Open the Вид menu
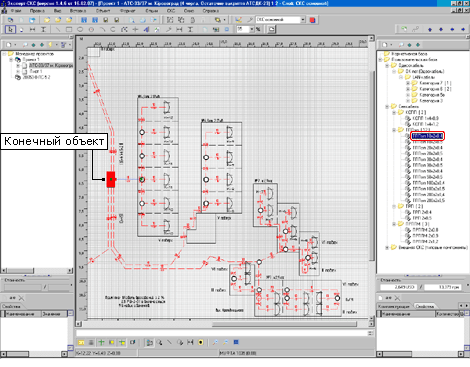The width and height of the screenshot is (470, 367). pos(57,11)
